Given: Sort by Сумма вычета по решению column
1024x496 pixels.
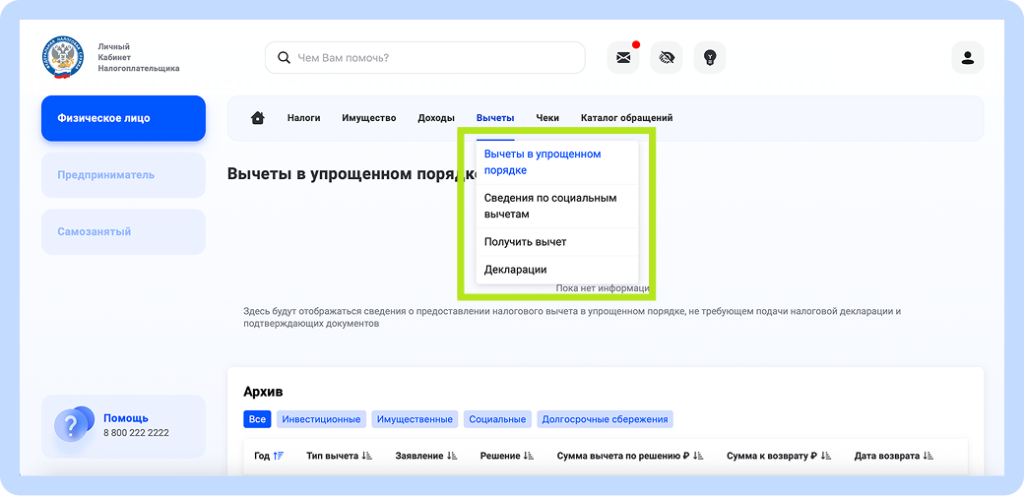Looking at the screenshot, I should click(631, 456).
